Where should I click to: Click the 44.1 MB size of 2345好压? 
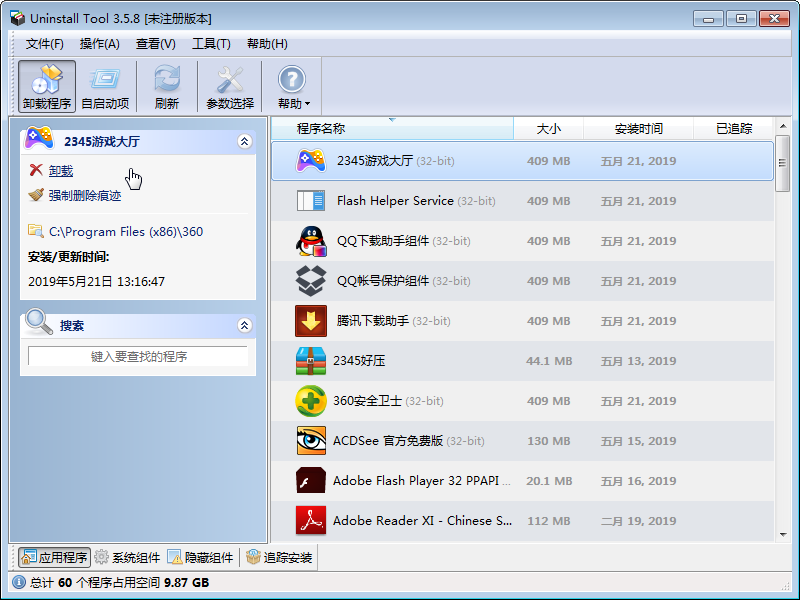tap(549, 361)
